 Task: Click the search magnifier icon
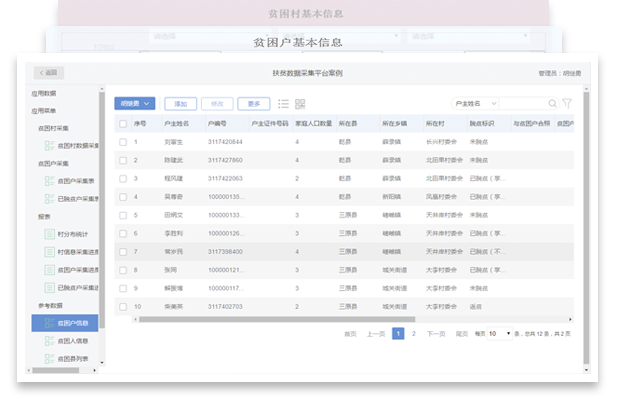552,104
